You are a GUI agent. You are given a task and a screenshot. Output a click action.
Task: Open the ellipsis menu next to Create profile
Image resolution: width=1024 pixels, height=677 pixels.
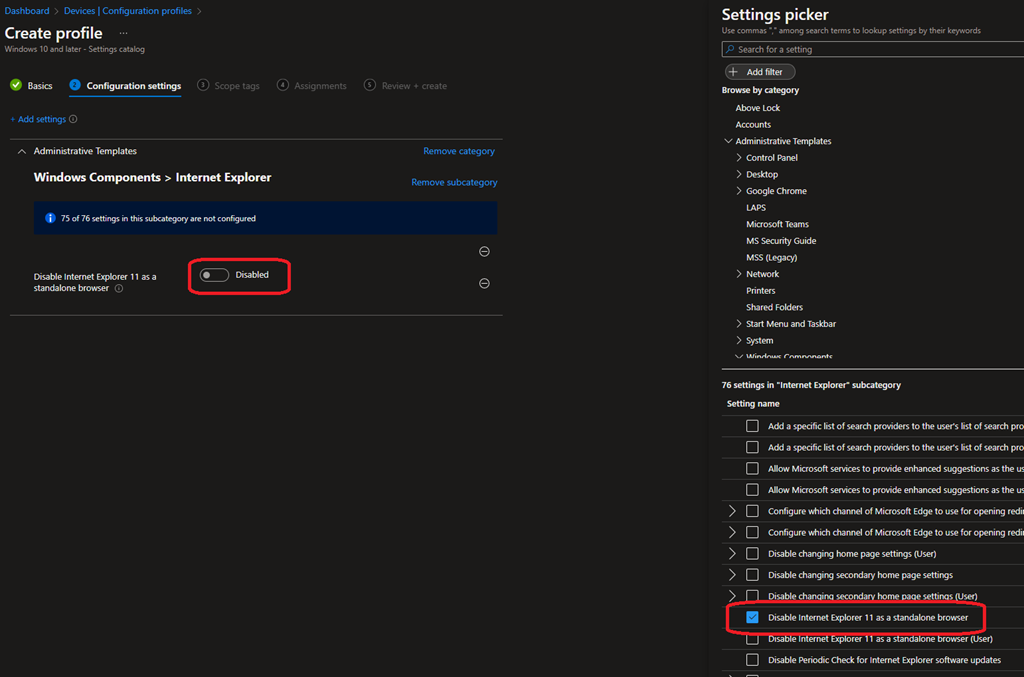(124, 33)
